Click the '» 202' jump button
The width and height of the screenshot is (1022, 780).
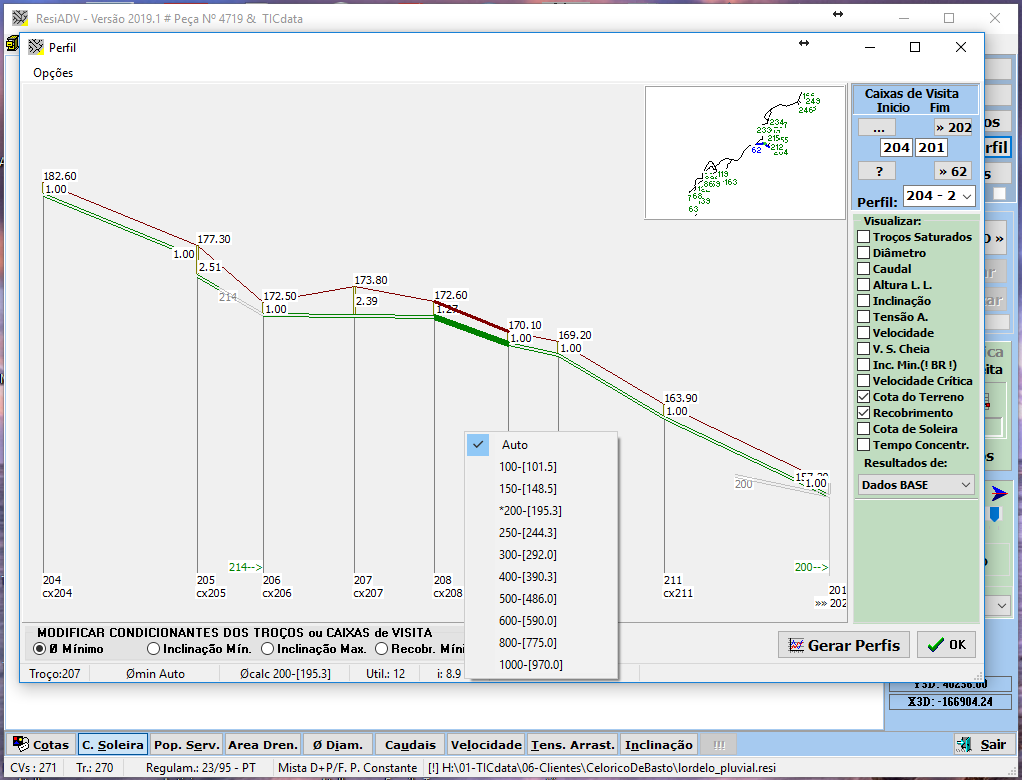tap(953, 127)
